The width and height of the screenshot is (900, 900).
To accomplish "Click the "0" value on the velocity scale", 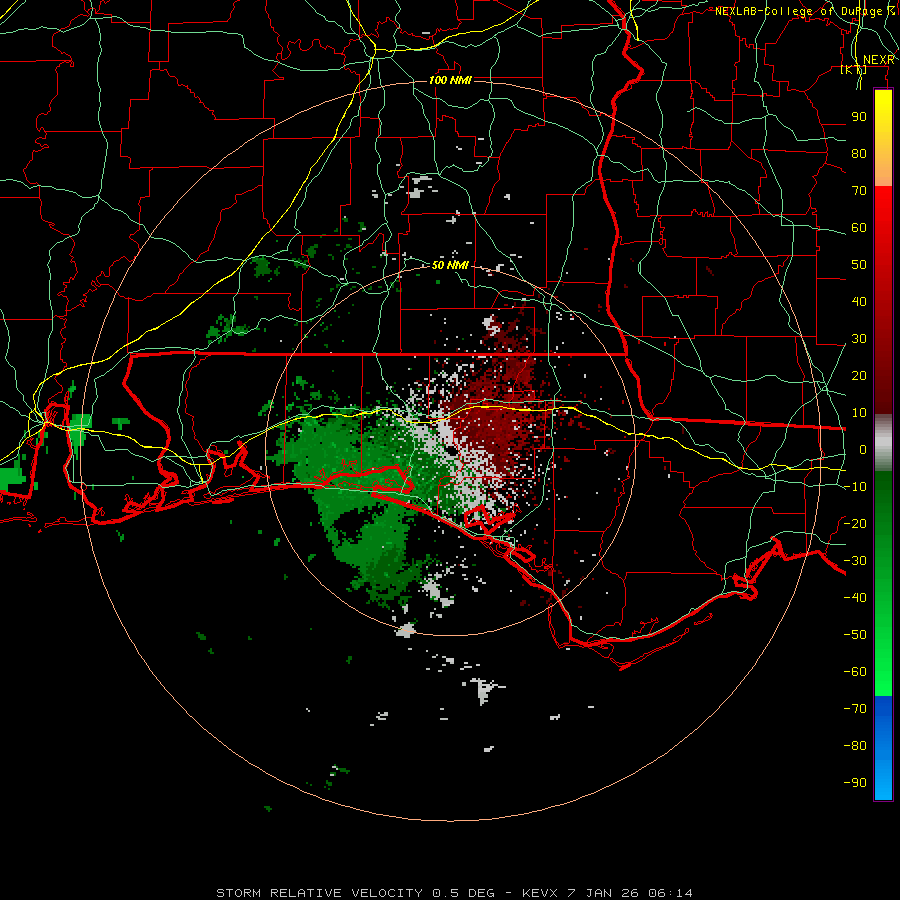I will [x=863, y=450].
